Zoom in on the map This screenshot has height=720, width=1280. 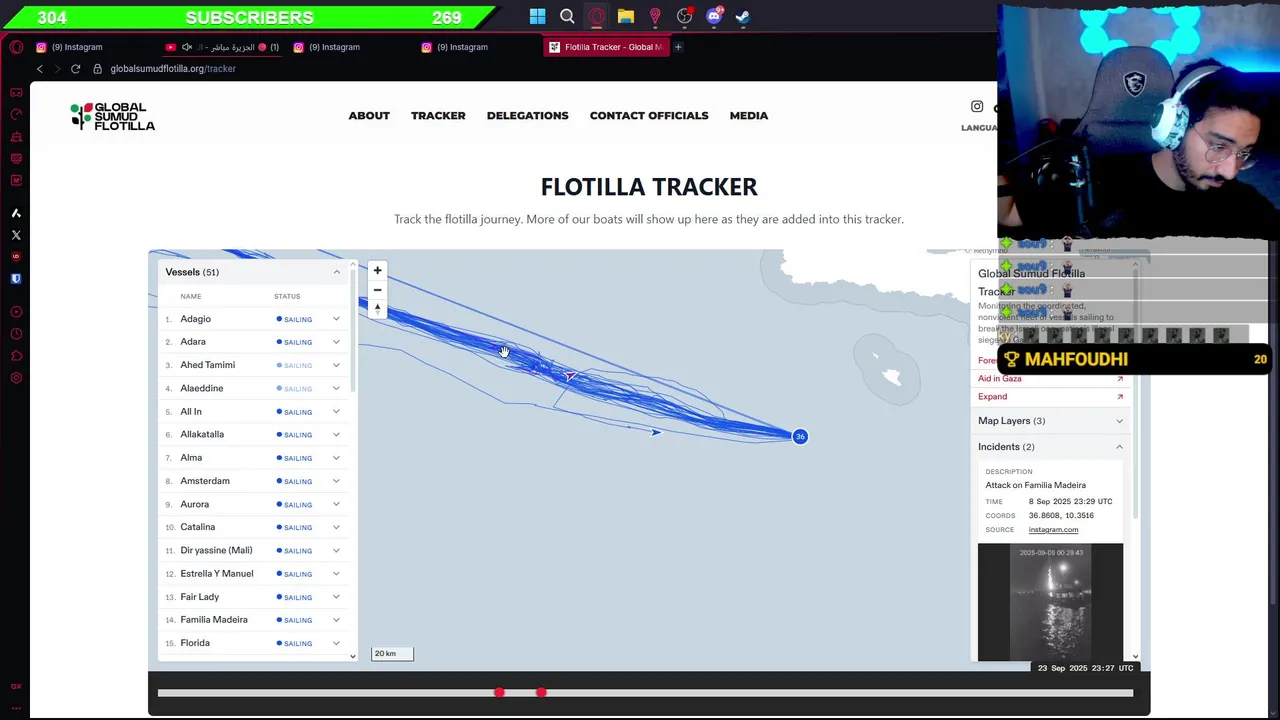pyautogui.click(x=377, y=270)
